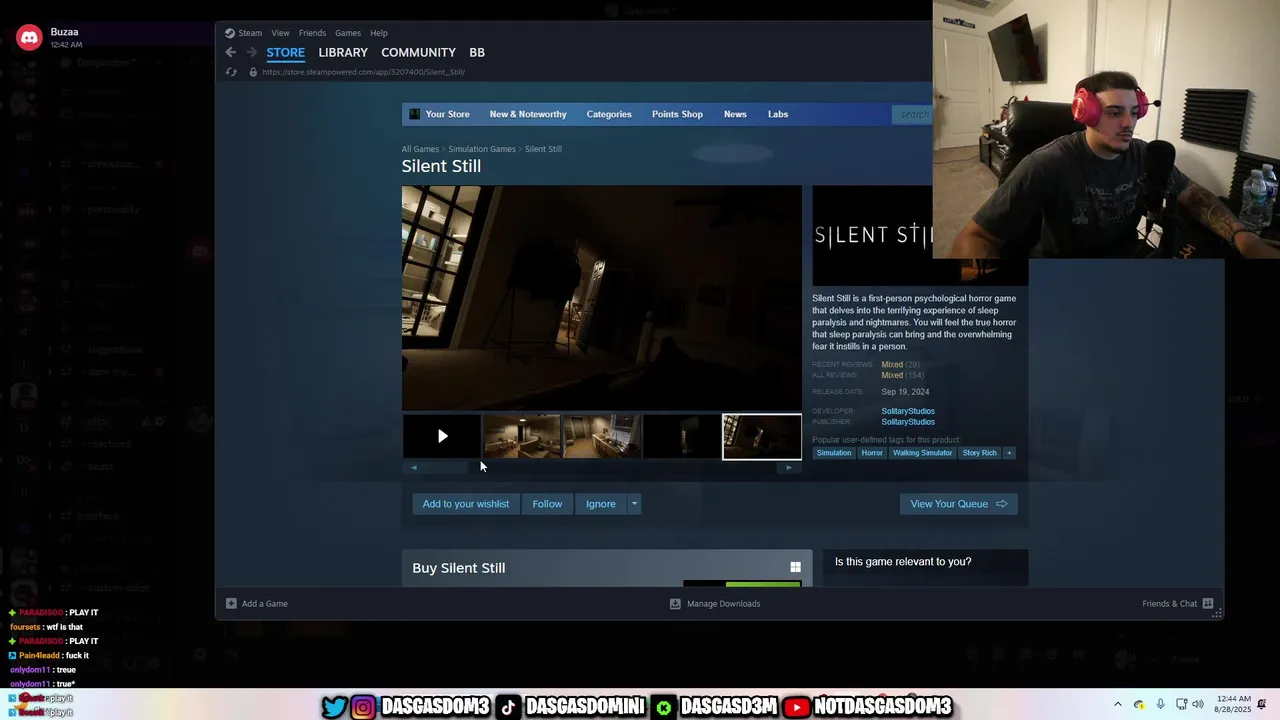Expand the Categories menu
1280x720 pixels.
[x=609, y=114]
